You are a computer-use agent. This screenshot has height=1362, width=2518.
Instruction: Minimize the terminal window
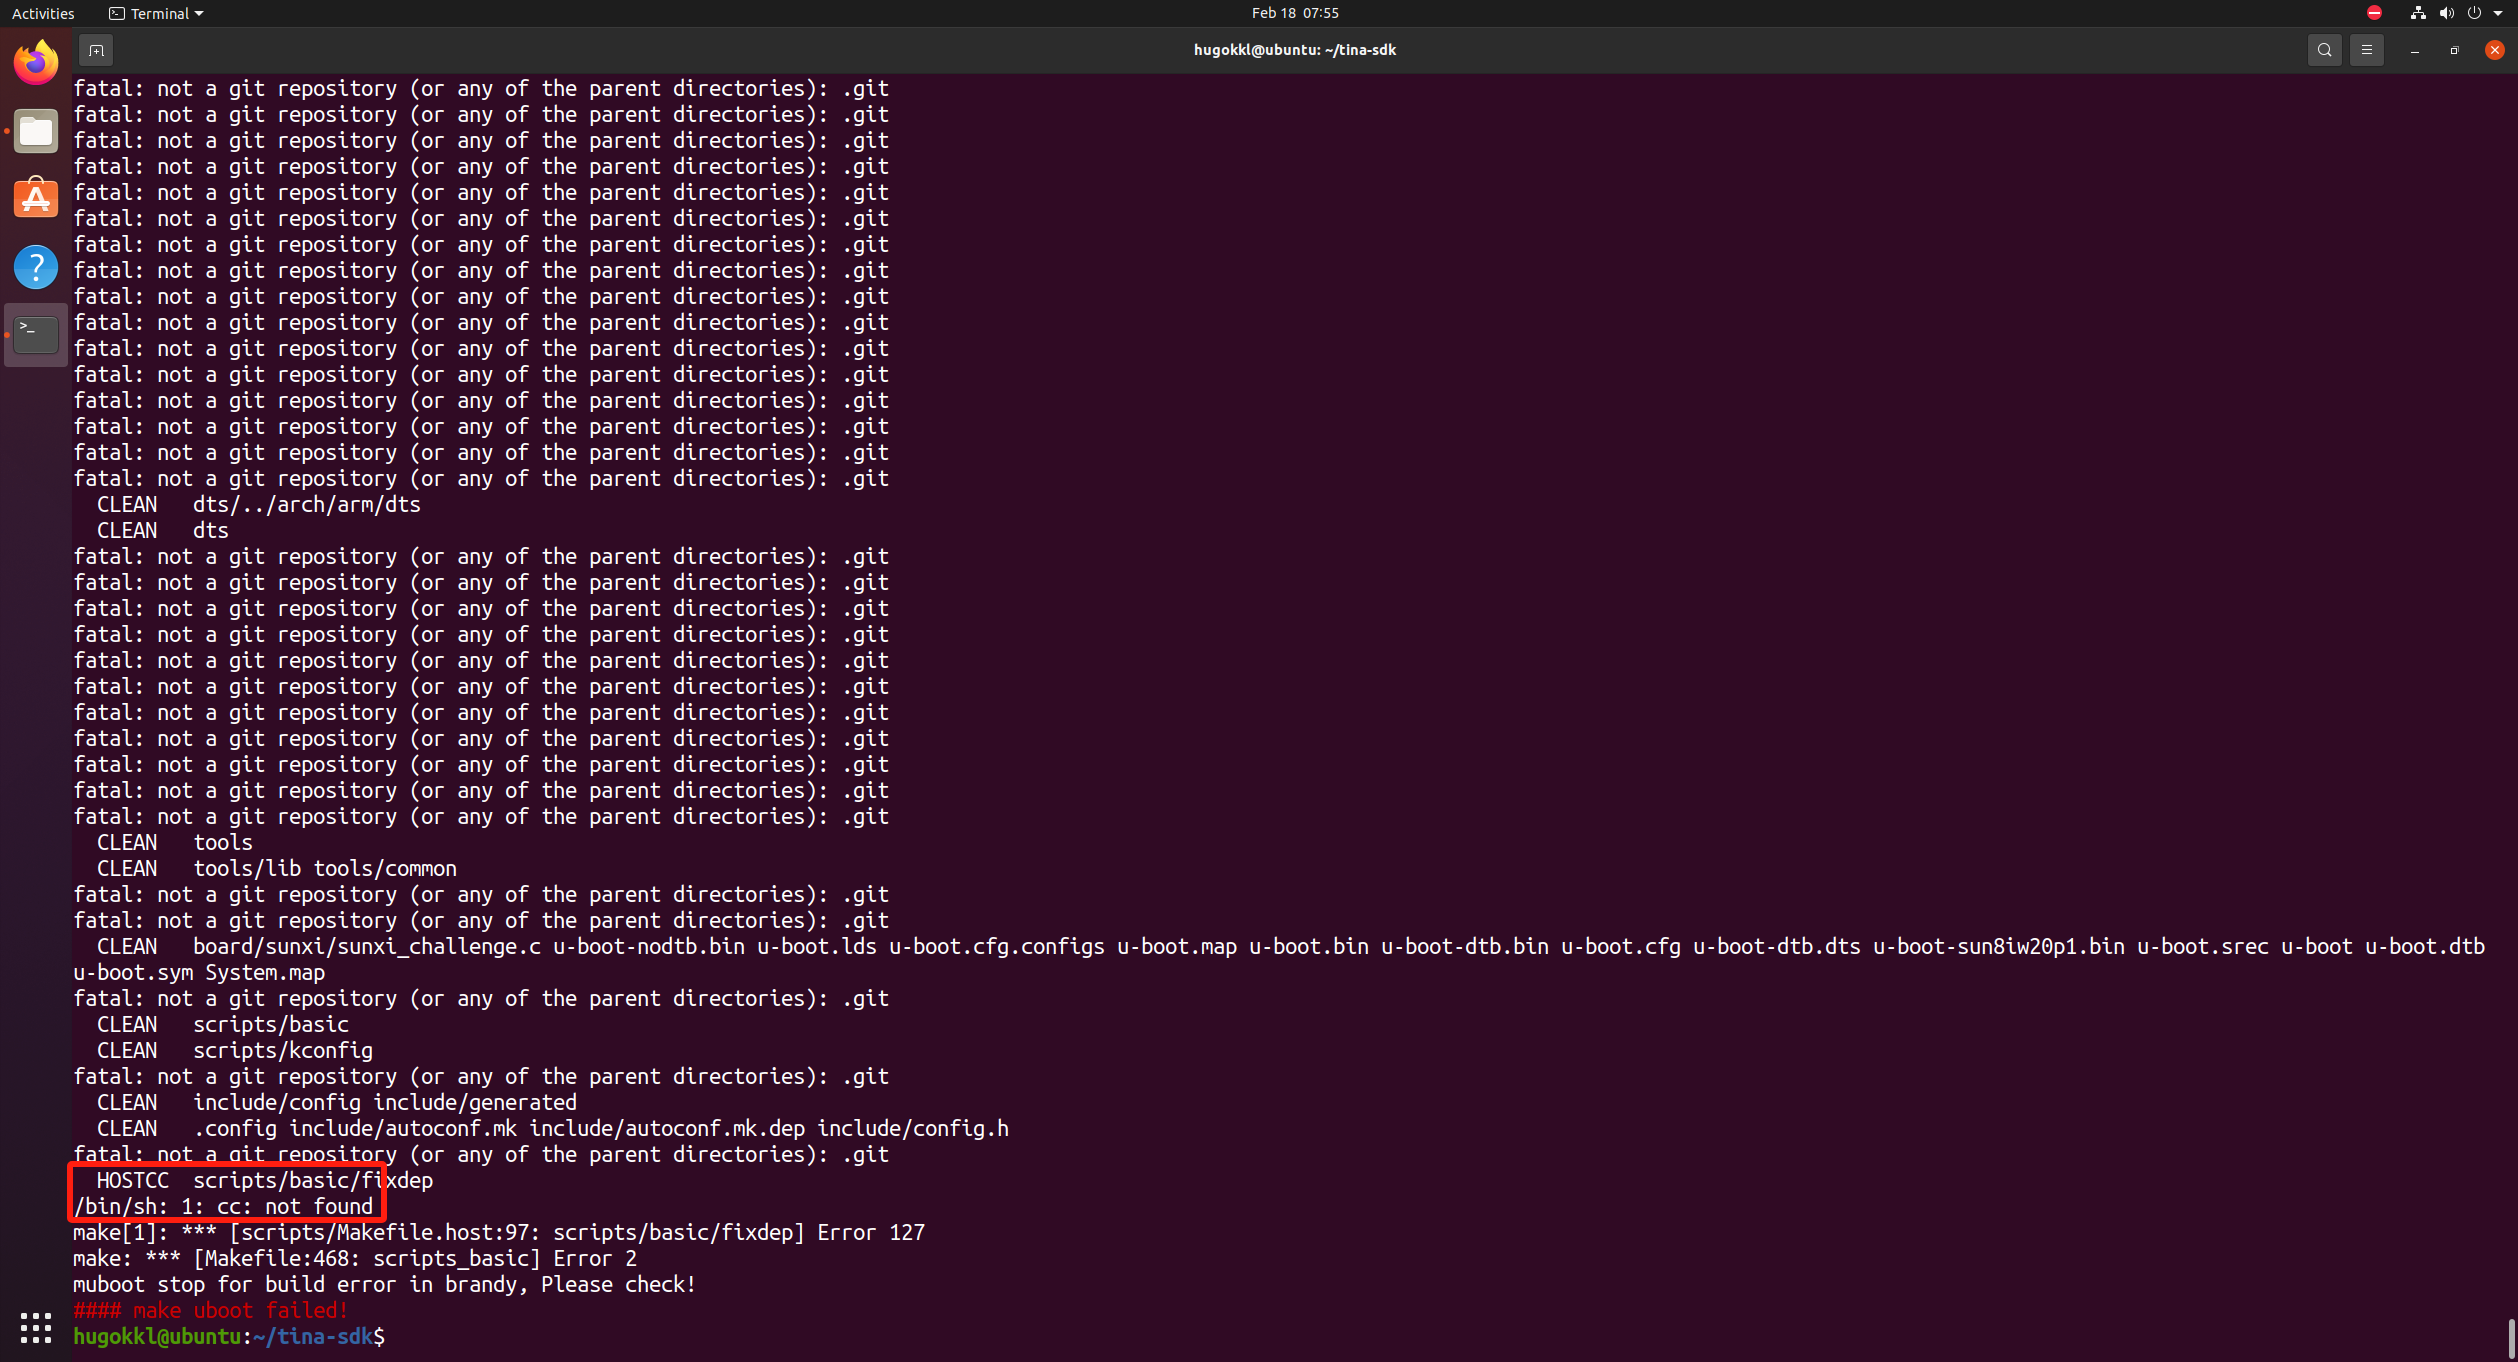pos(2414,50)
